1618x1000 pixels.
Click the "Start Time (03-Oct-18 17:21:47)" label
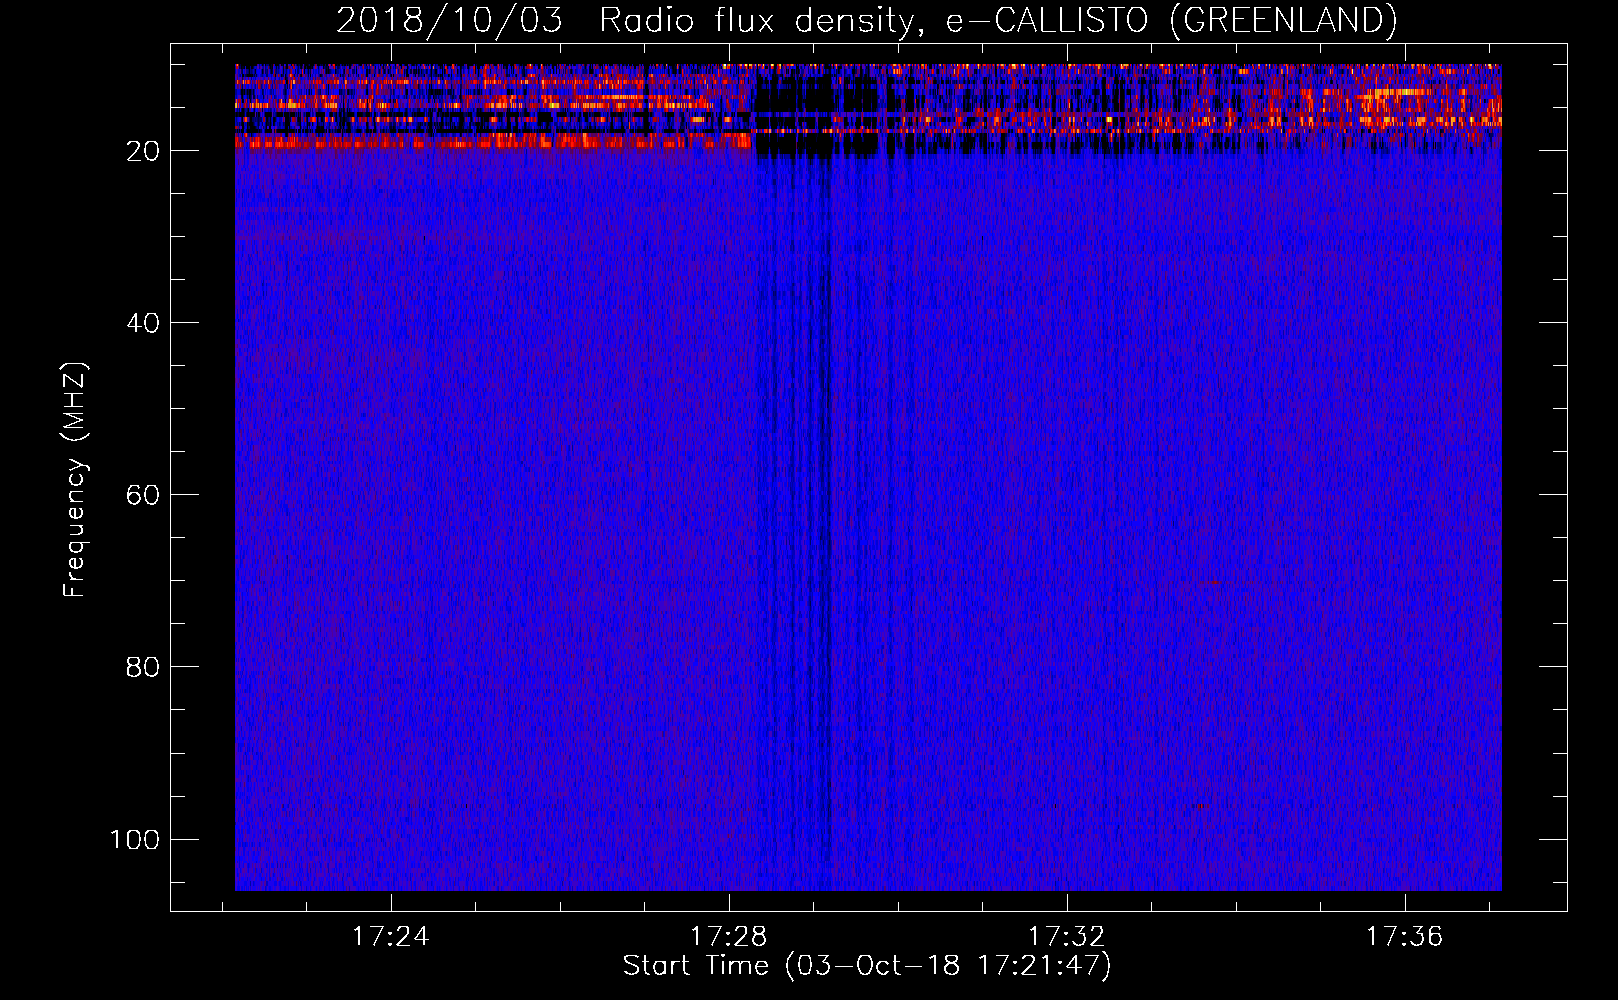867,966
